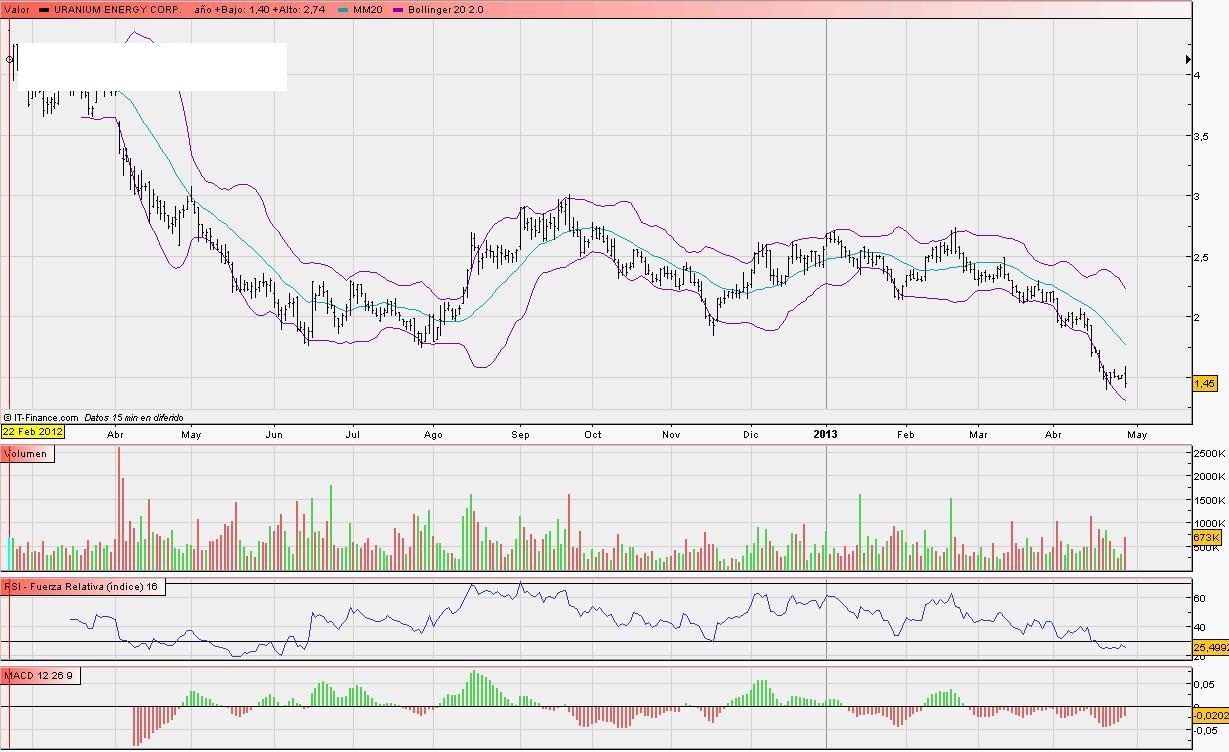Click the RSI current value tag
The width and height of the screenshot is (1229, 752).
pyautogui.click(x=1210, y=647)
